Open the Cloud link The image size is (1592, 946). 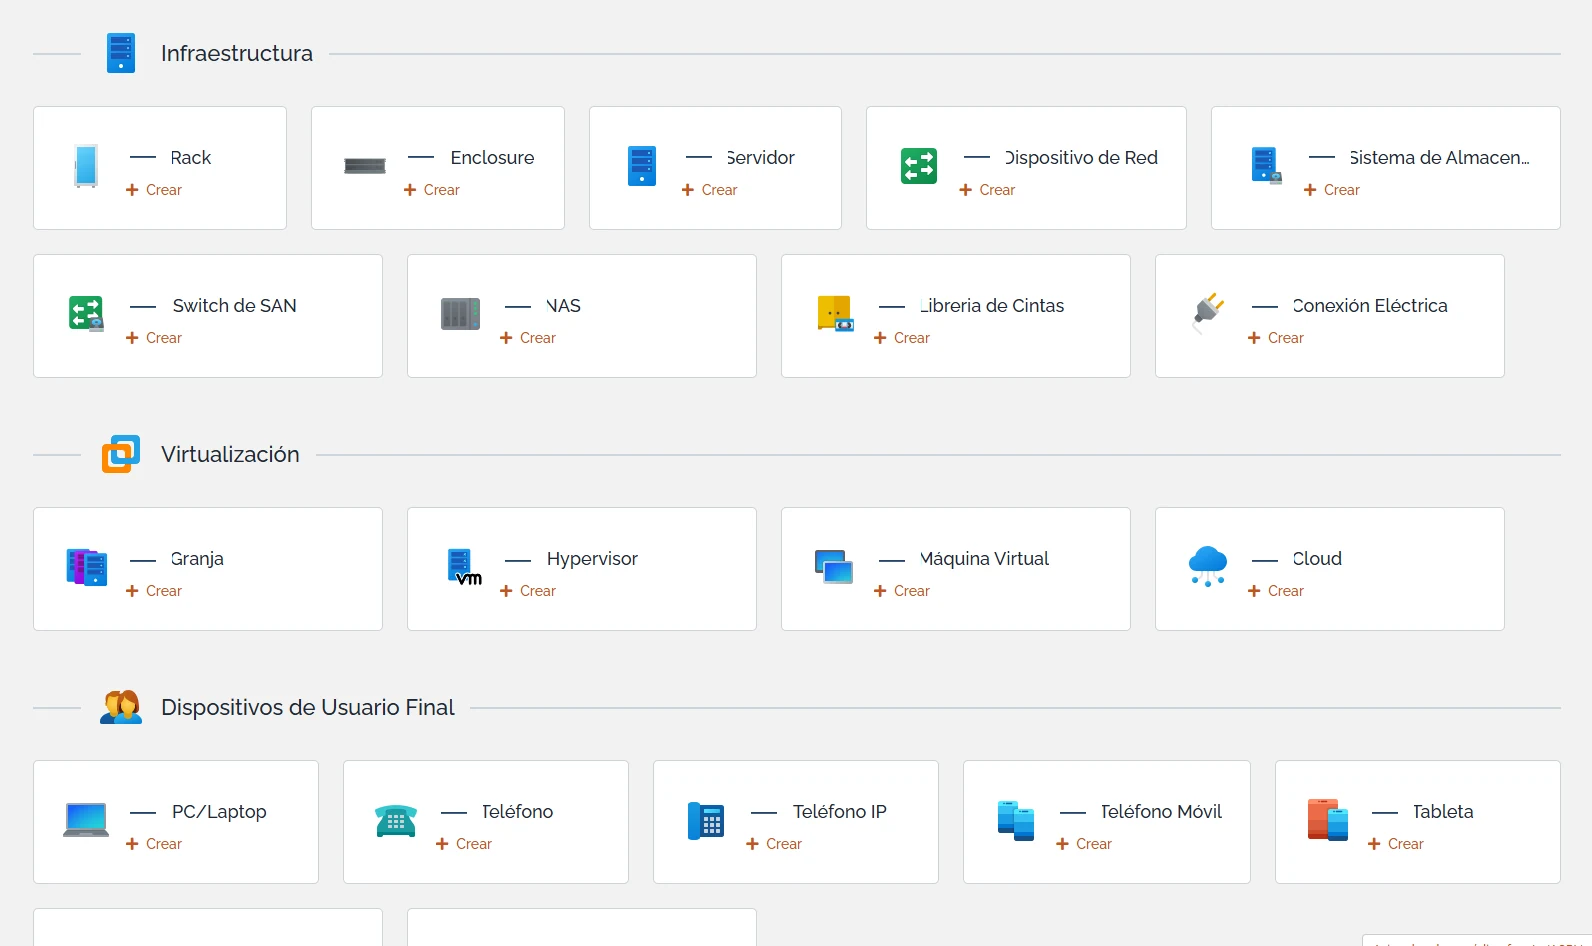pos(1317,558)
